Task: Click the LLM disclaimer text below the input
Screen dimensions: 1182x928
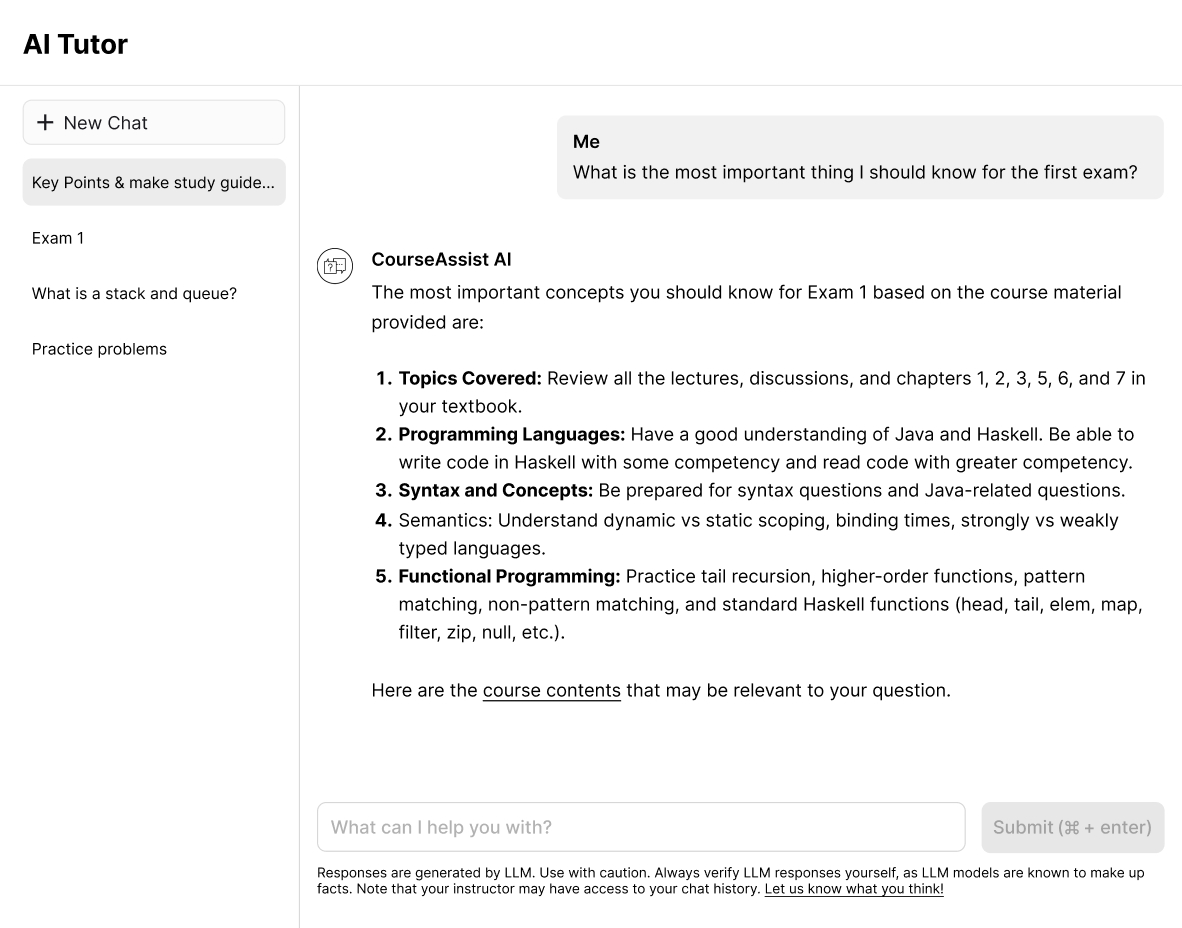Action: point(730,873)
